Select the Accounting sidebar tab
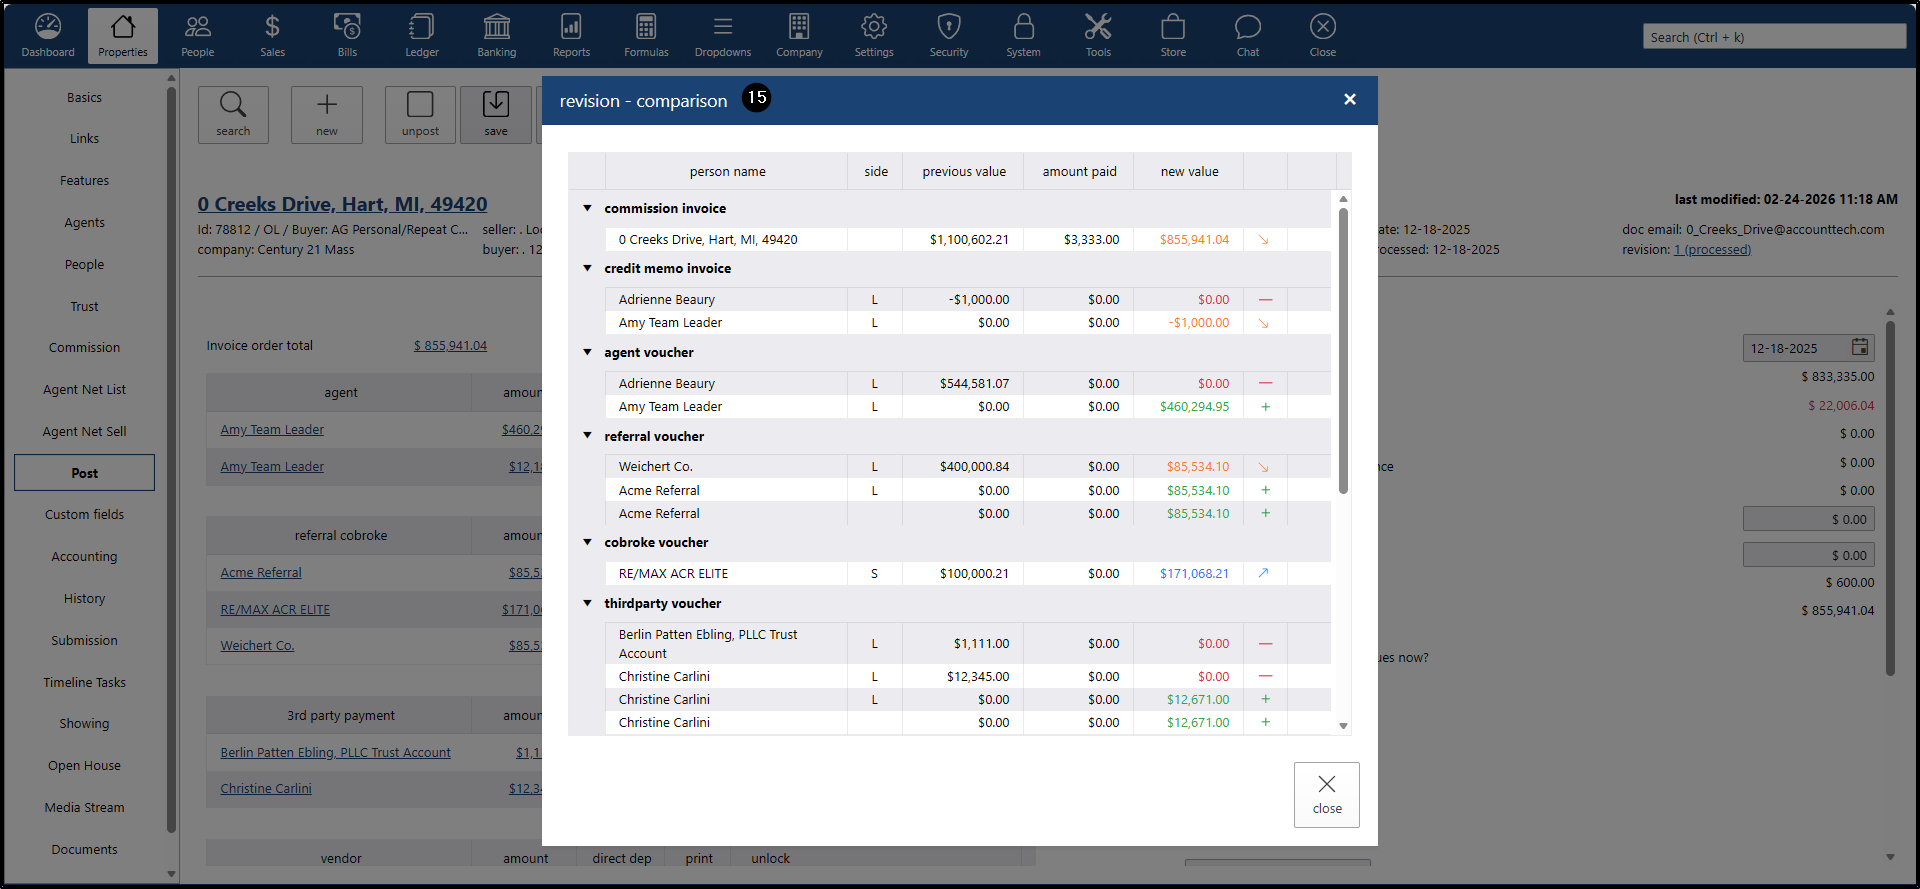1920x889 pixels. pos(84,557)
